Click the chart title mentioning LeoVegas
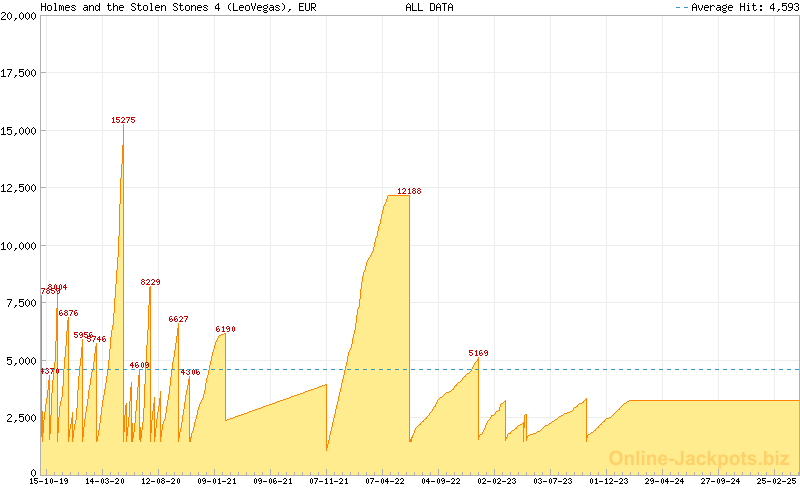The image size is (800, 490). point(179,7)
